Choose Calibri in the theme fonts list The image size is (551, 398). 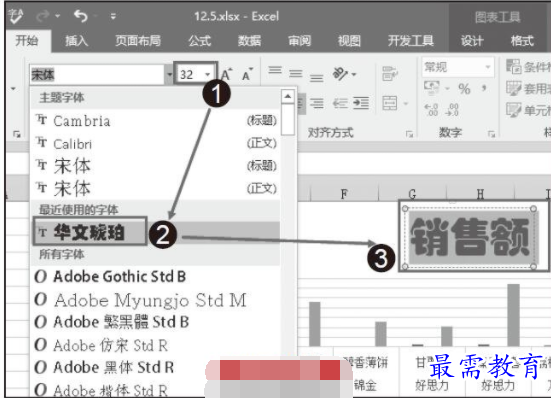click(x=155, y=143)
